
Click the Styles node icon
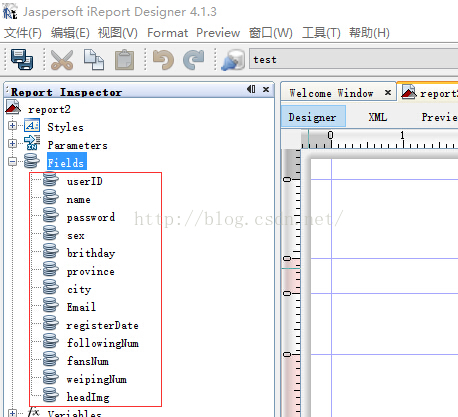tap(32, 126)
